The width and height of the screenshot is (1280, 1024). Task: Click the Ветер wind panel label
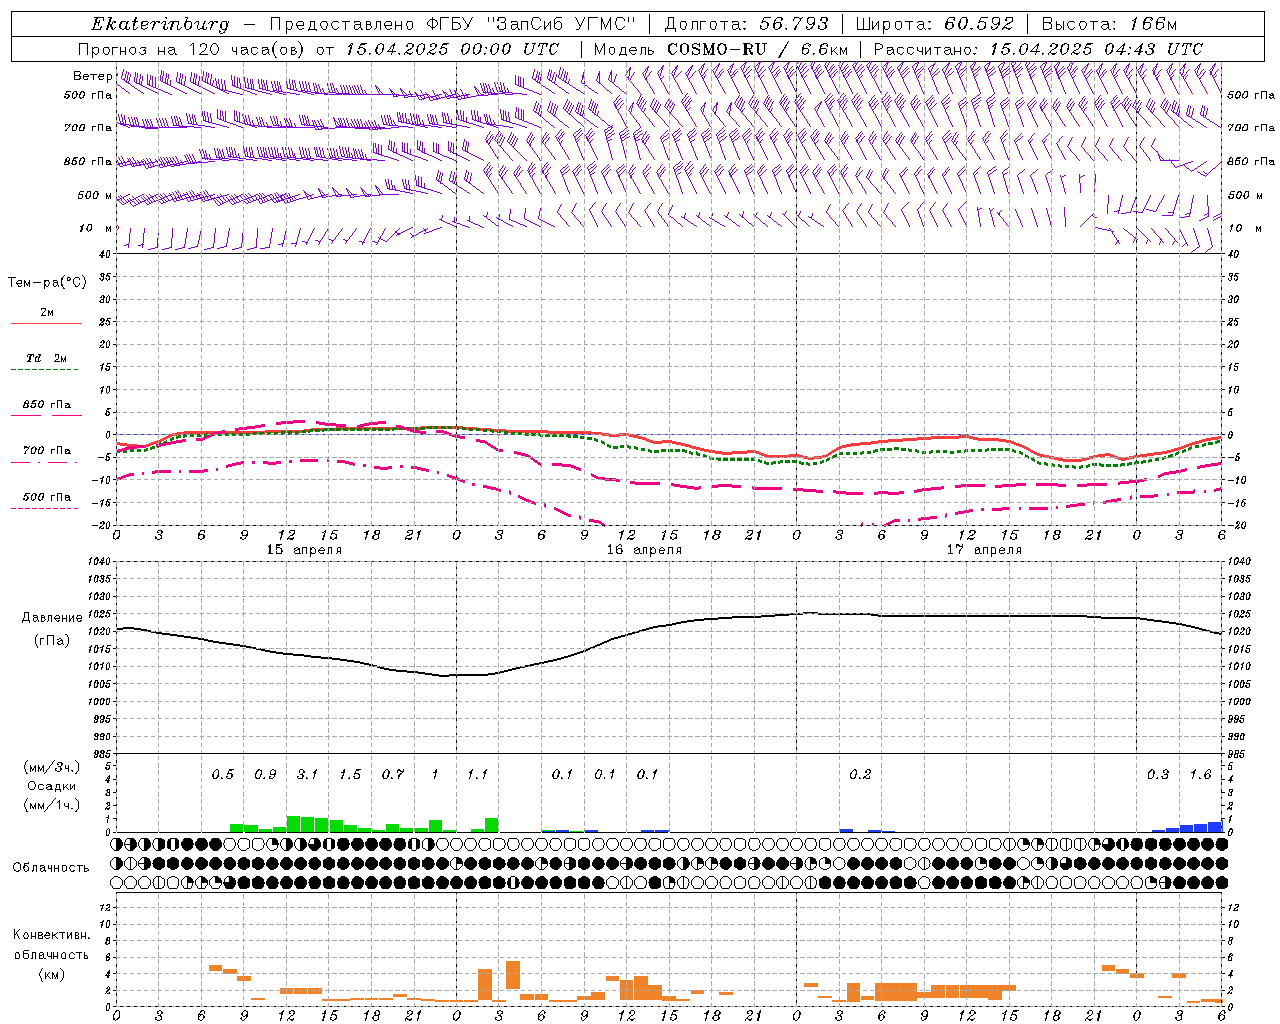click(92, 76)
